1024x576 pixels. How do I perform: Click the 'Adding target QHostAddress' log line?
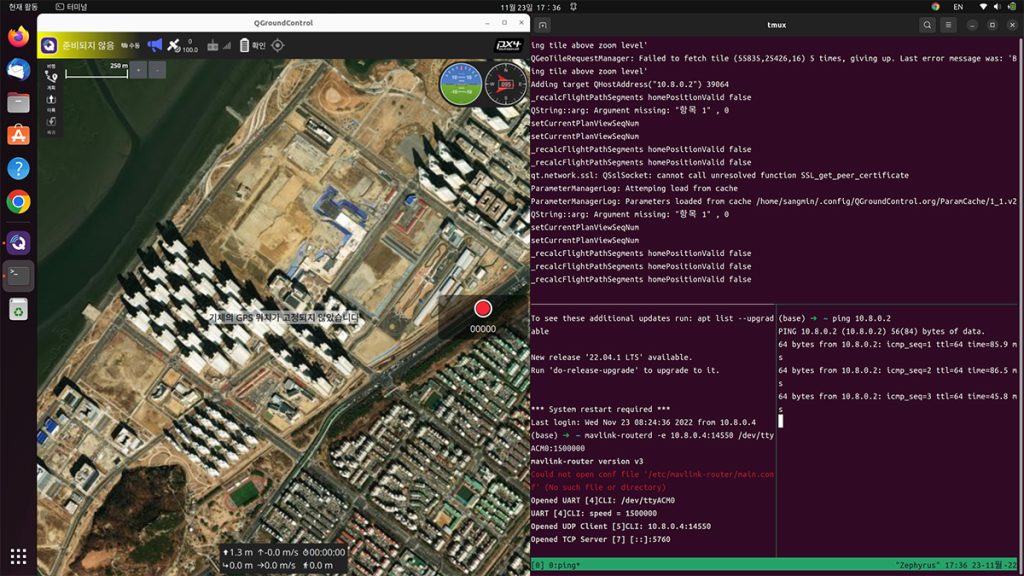click(x=630, y=84)
